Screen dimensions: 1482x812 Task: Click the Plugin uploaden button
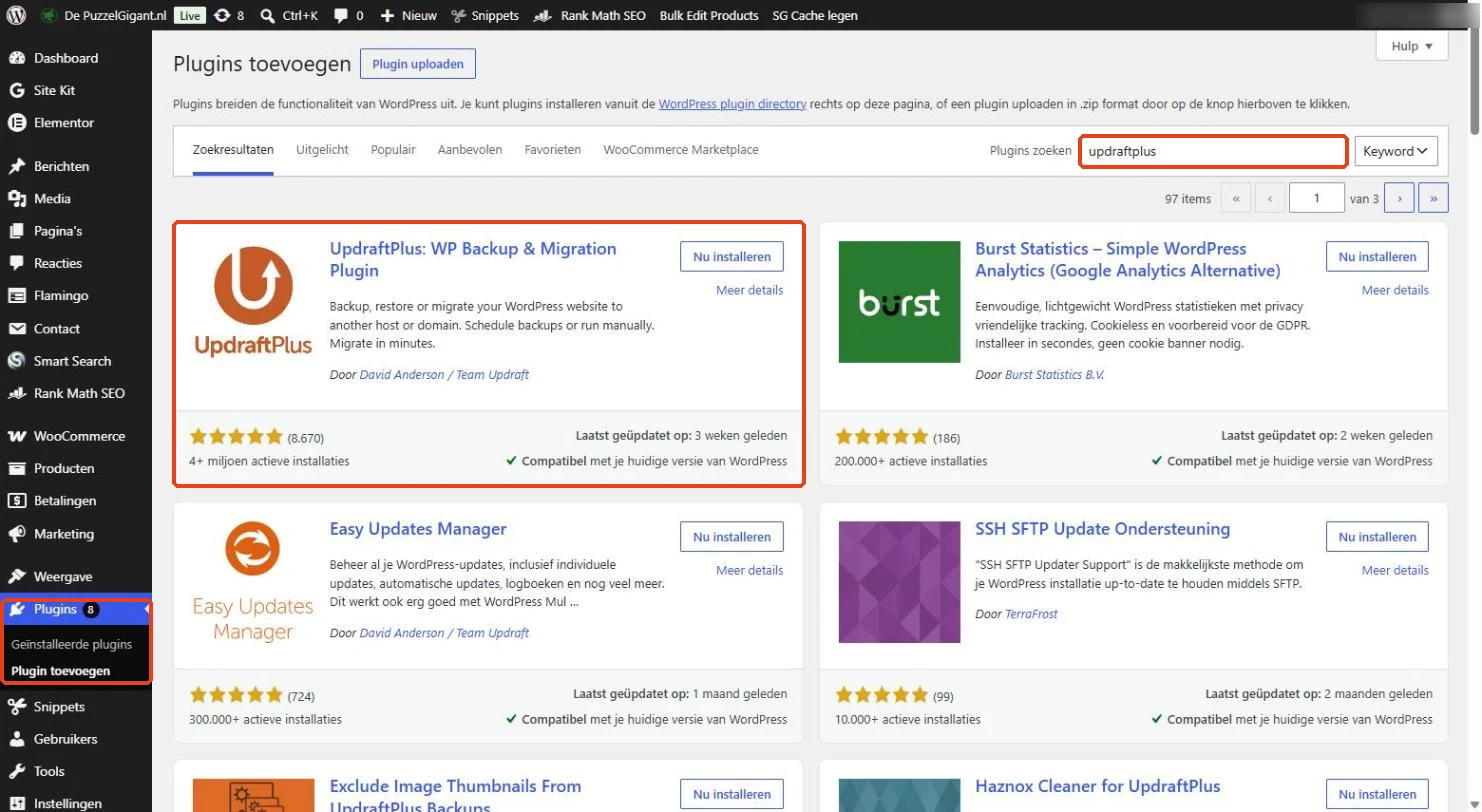tap(418, 64)
